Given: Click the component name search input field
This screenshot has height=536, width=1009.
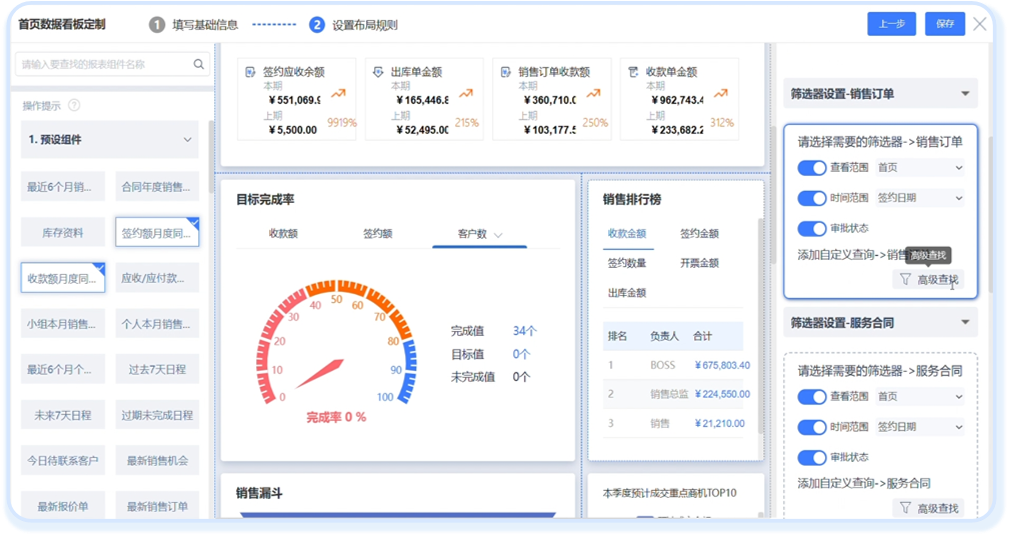Looking at the screenshot, I should [105, 65].
